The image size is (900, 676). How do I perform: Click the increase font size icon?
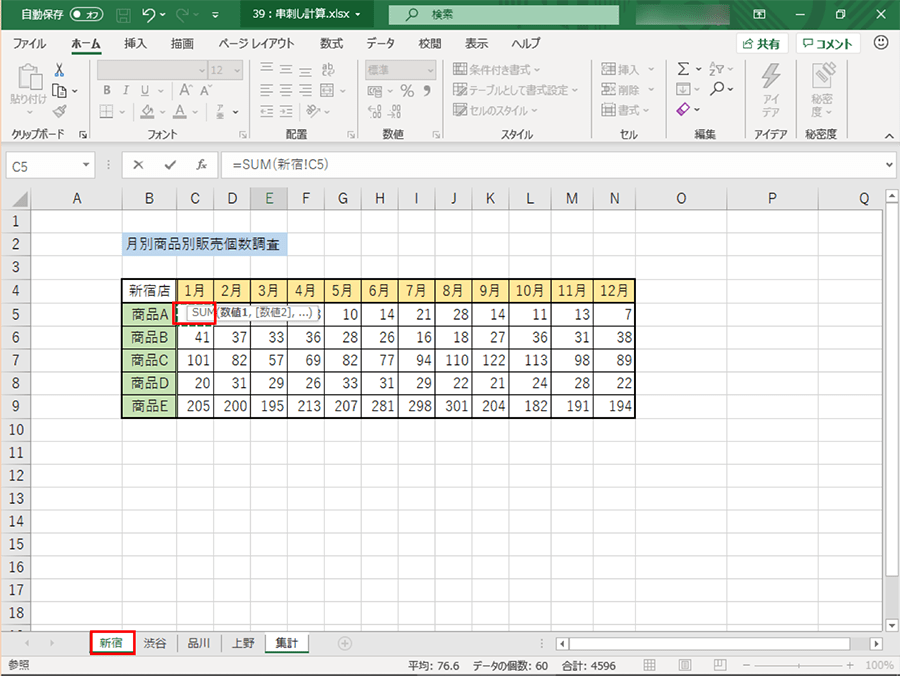(x=185, y=90)
